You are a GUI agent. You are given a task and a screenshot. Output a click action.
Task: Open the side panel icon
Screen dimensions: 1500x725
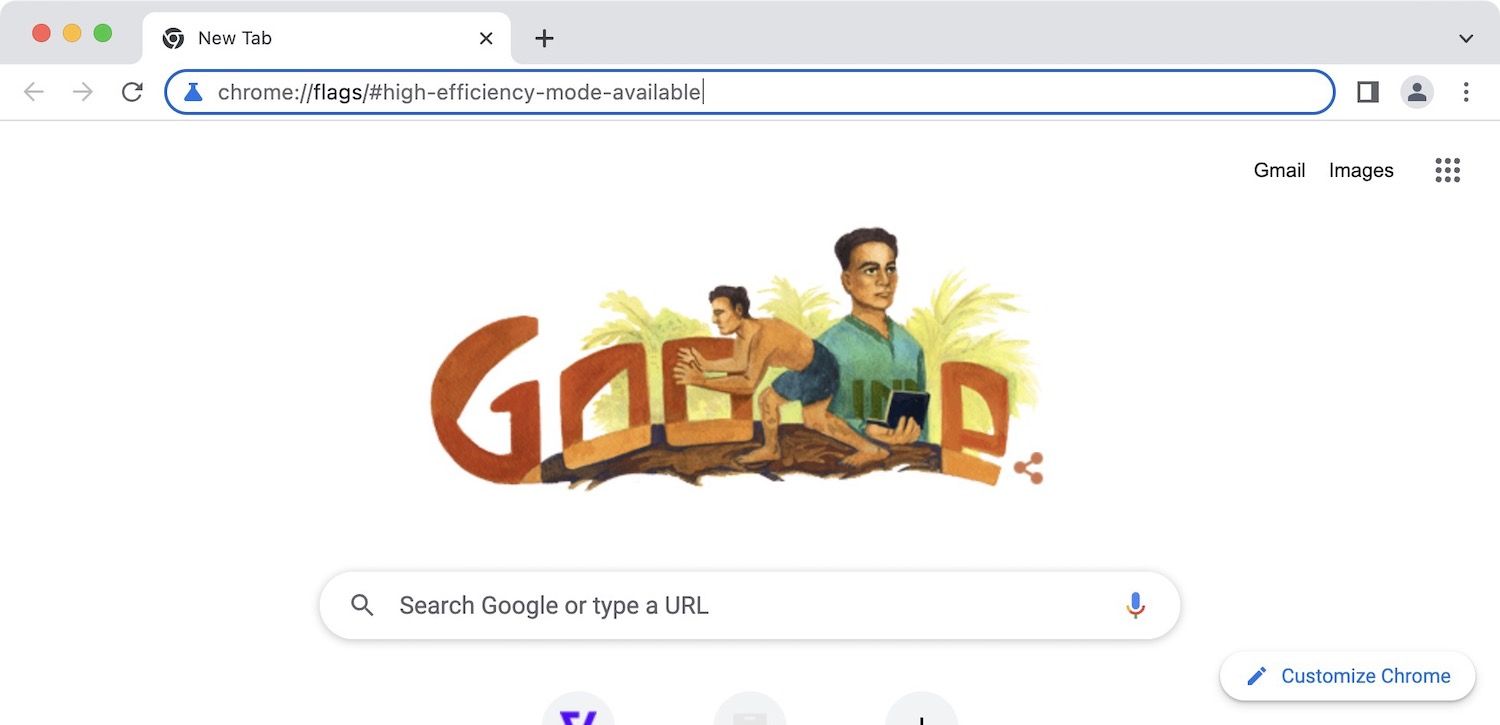pos(1368,92)
